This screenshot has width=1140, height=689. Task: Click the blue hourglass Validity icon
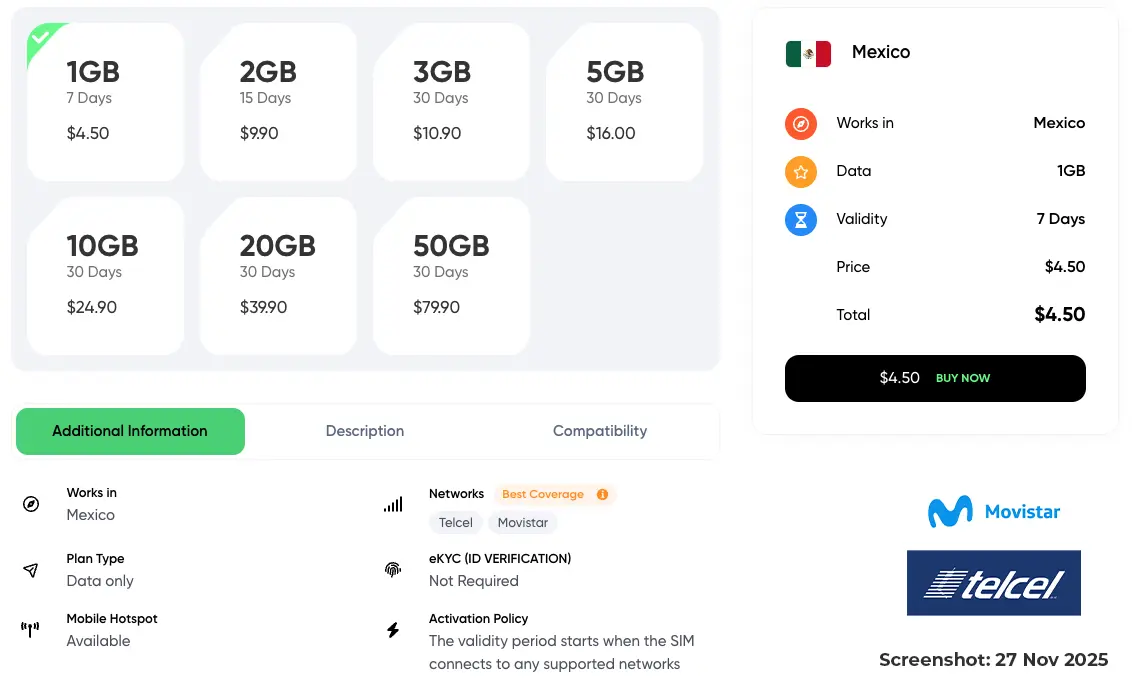click(801, 220)
